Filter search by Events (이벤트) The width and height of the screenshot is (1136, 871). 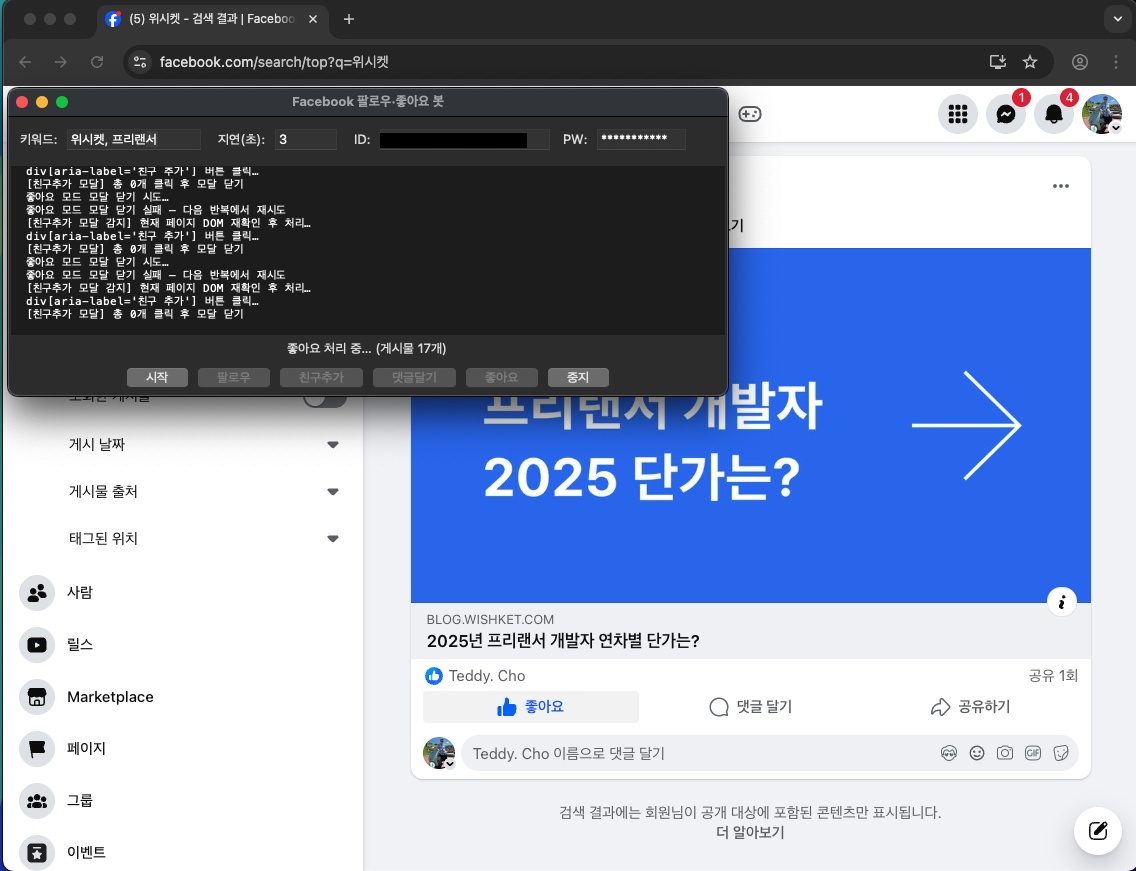pos(185,852)
